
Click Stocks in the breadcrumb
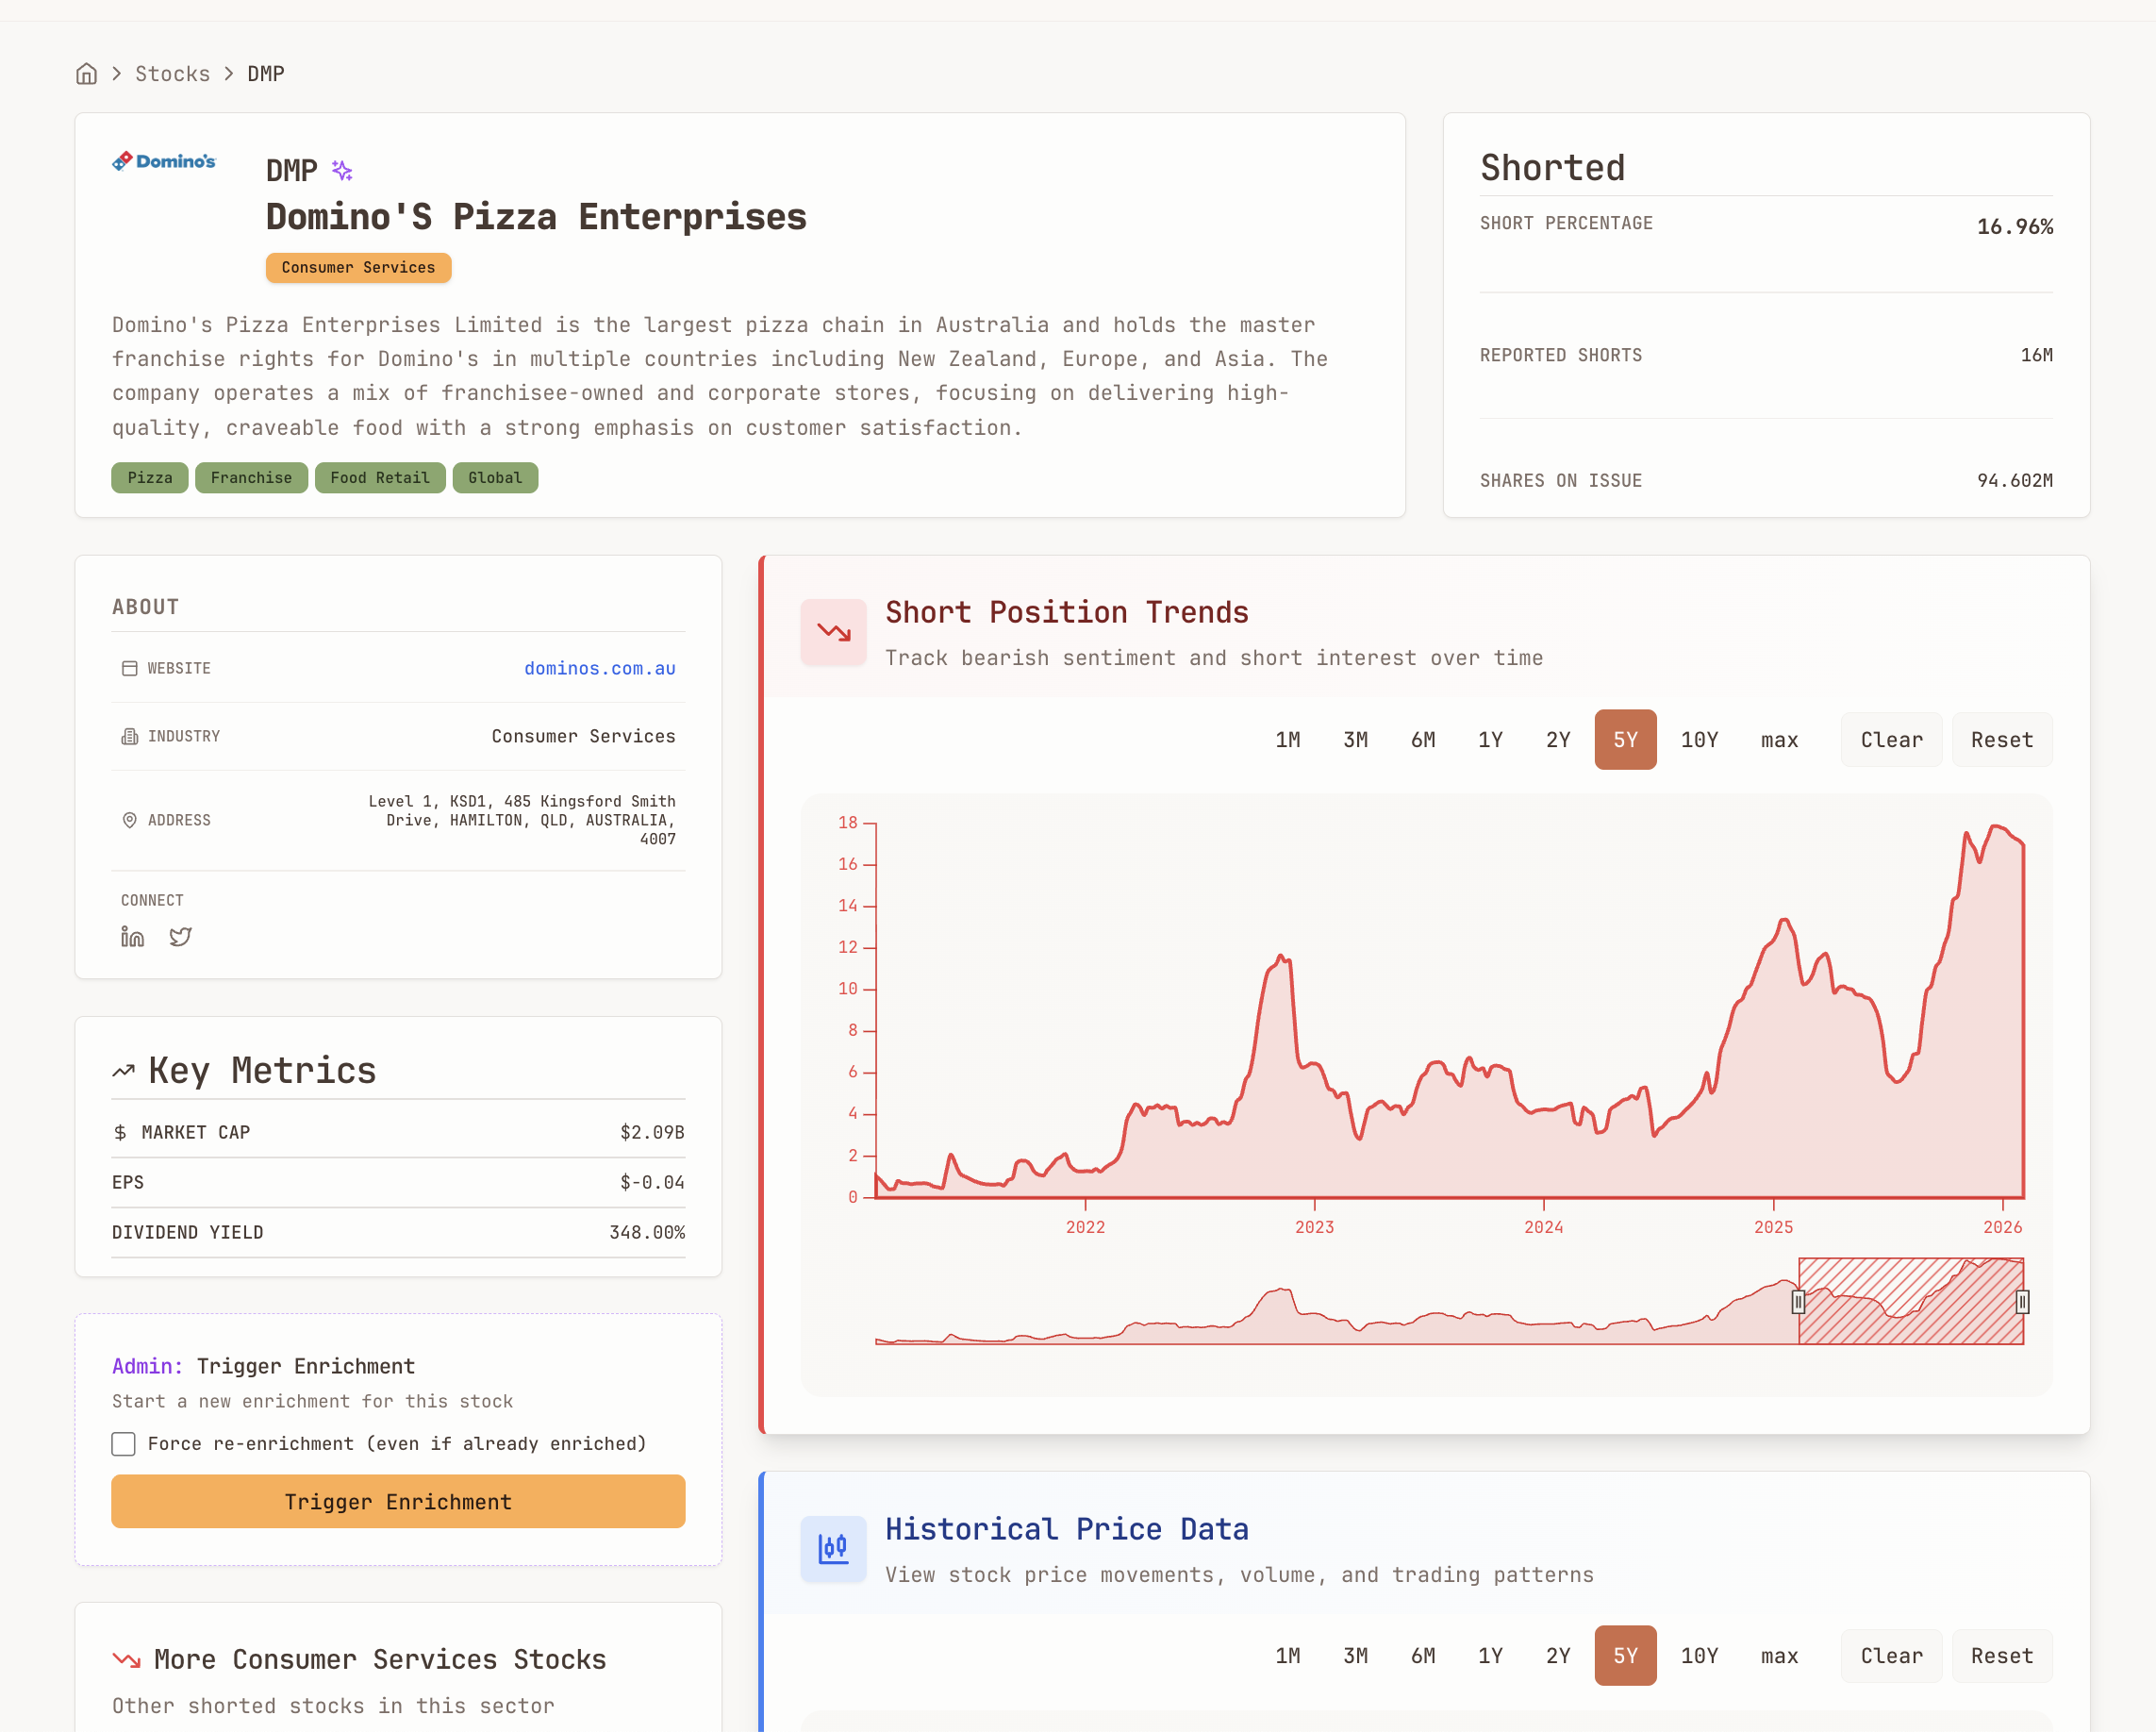[x=172, y=74]
